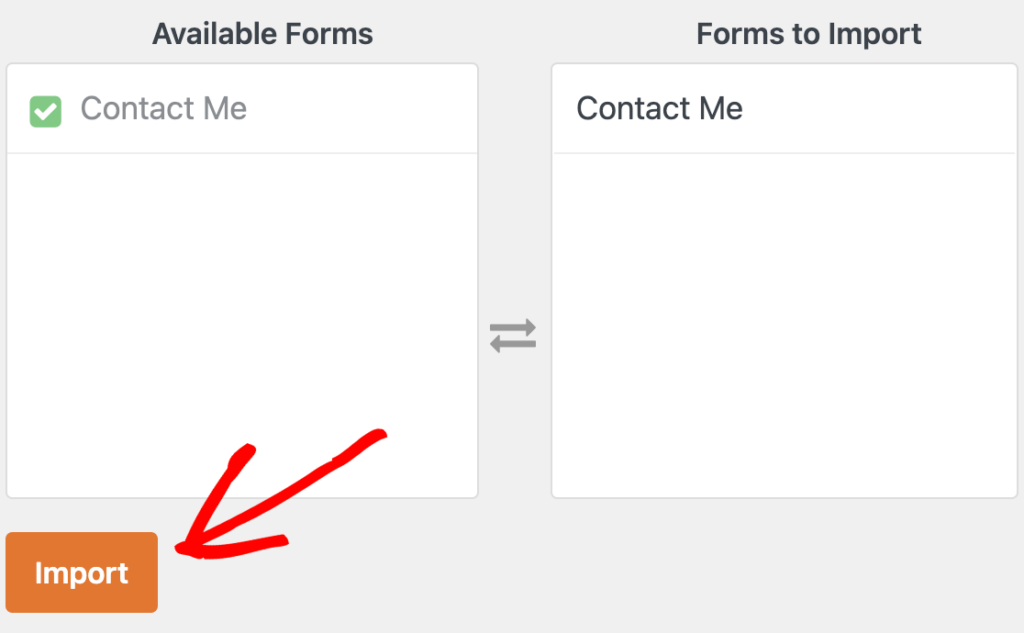
Task: Click the checkmark icon in Available Forms
Action: [x=44, y=110]
